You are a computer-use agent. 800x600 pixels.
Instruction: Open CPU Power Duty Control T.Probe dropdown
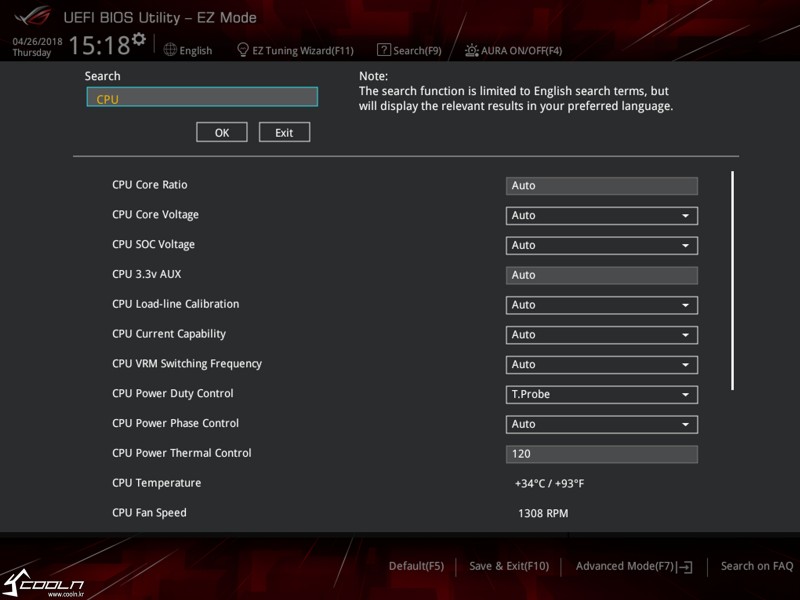pyautogui.click(x=602, y=394)
